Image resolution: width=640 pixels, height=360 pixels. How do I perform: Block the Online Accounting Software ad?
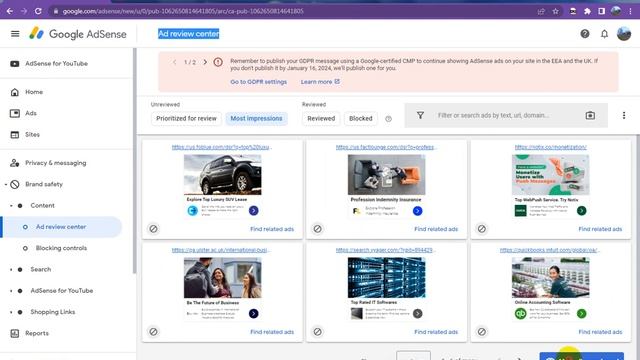[x=482, y=332]
